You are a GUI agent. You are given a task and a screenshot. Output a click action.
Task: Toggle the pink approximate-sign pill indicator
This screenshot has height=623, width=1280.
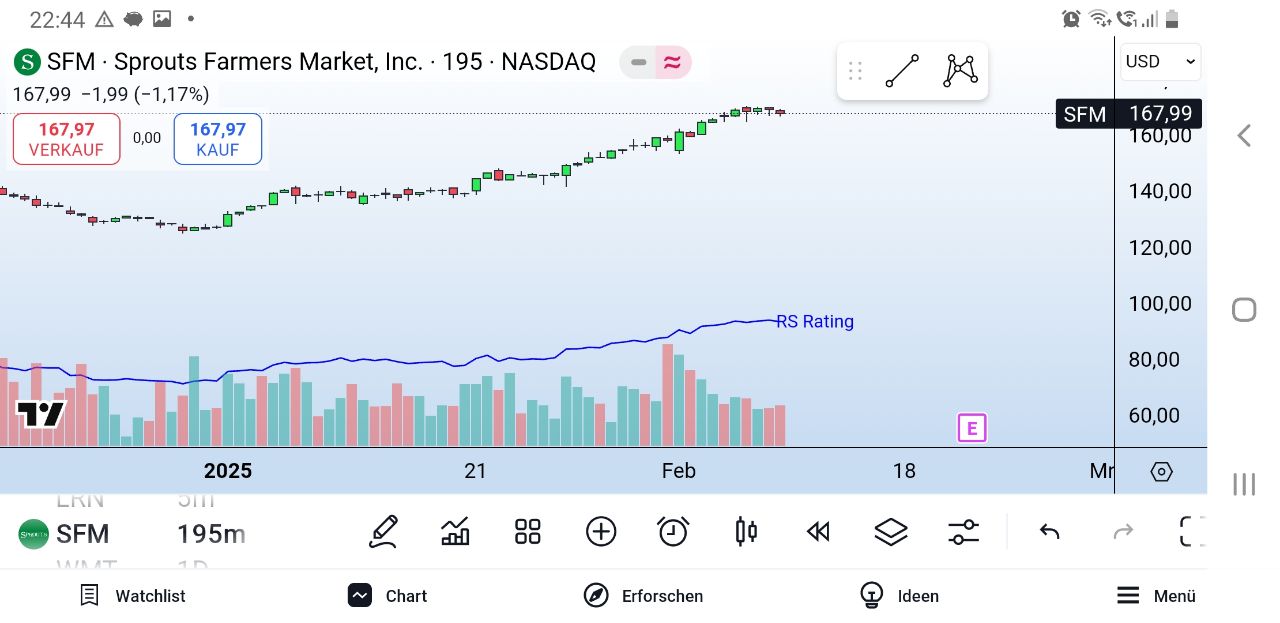672,63
